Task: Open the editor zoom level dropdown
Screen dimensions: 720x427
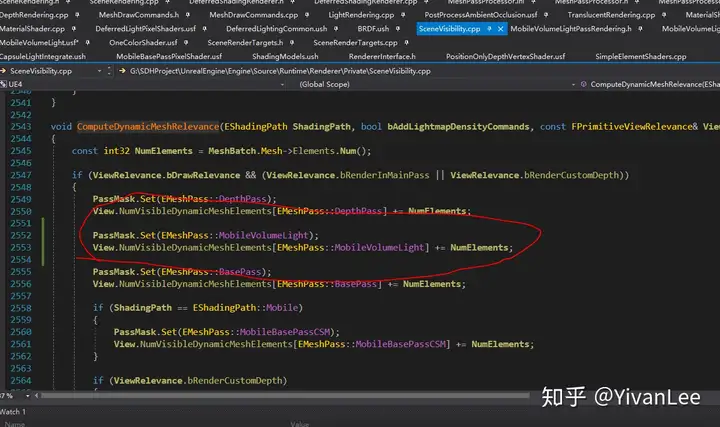Action: coord(28,395)
